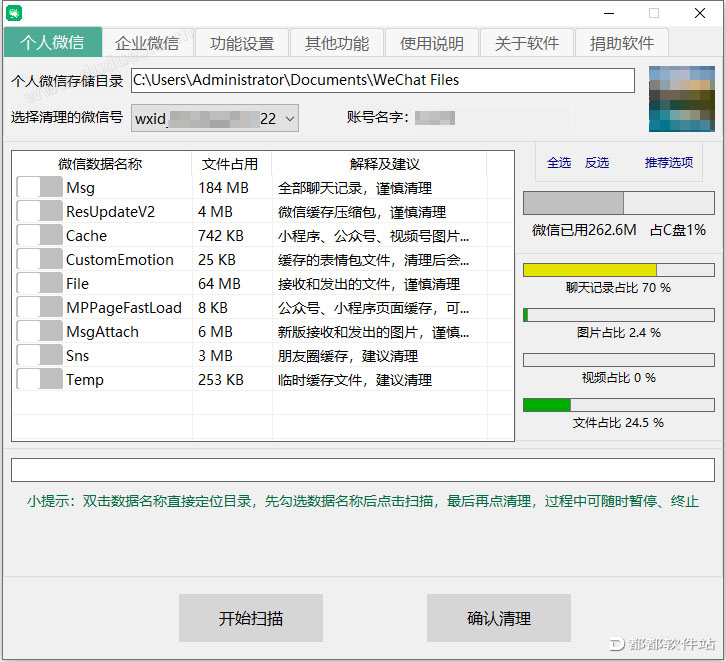This screenshot has height=662, width=726.
Task: Go to the 使用说明 tab
Action: 432,44
